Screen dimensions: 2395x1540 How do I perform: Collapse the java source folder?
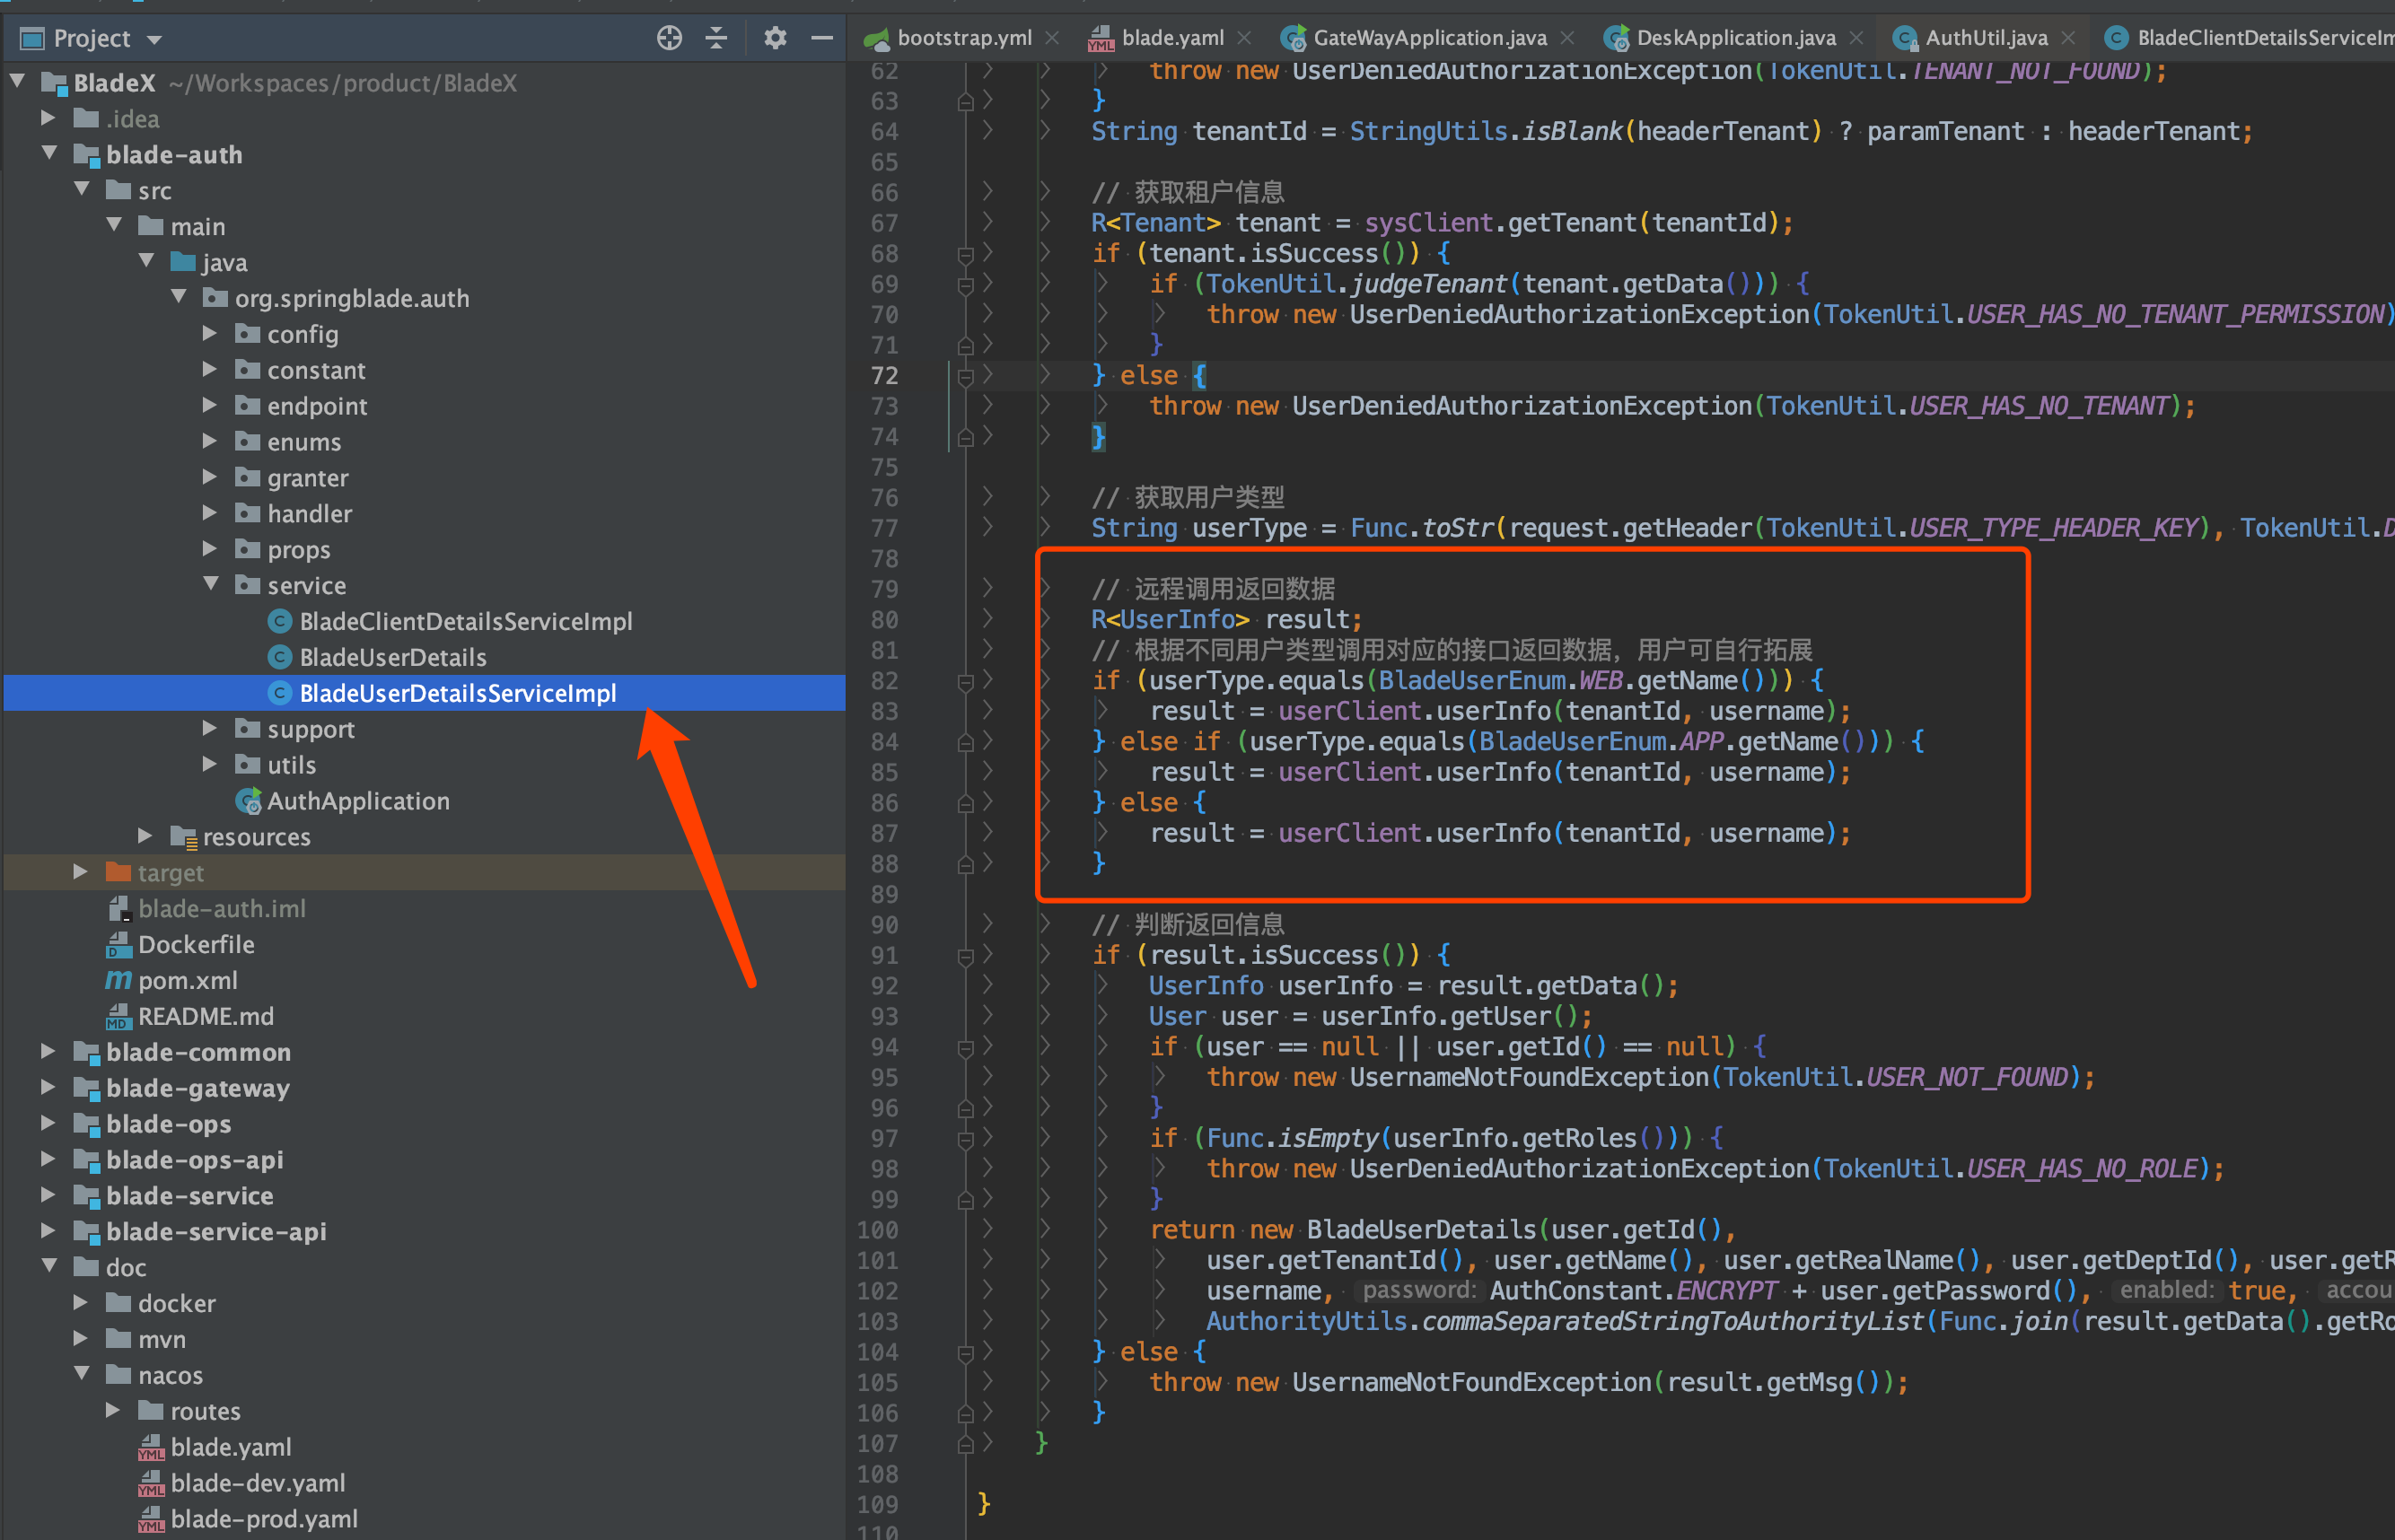click(x=146, y=260)
